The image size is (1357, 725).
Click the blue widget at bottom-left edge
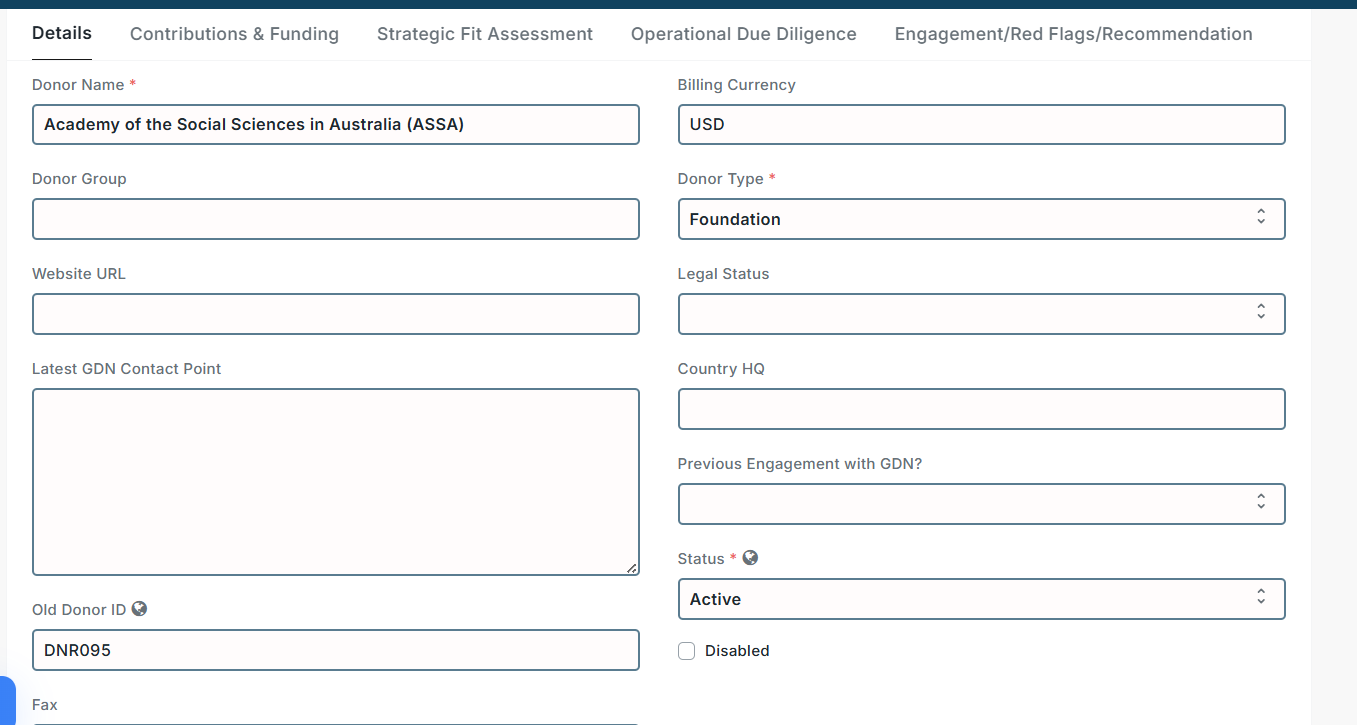point(8,702)
